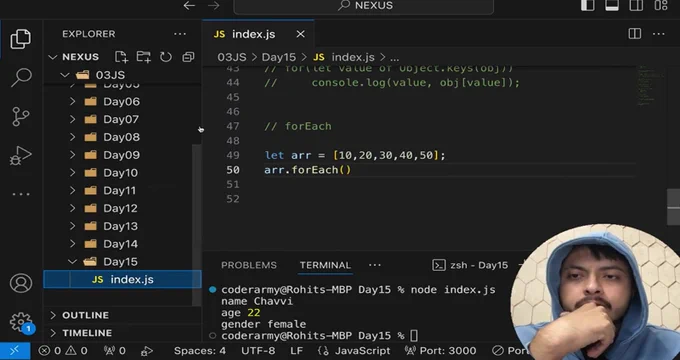680x360 pixels.
Task: Expand the OUTLINE section
Action: point(122,315)
